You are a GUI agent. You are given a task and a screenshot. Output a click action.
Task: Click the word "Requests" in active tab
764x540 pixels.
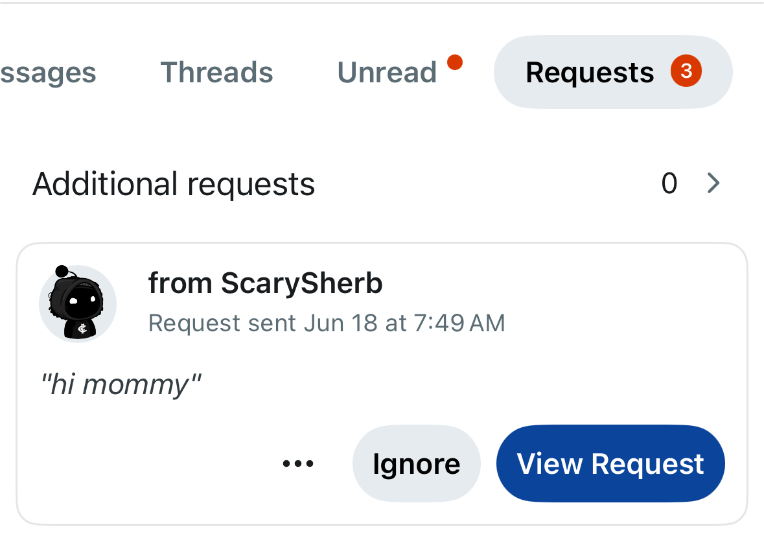pyautogui.click(x=590, y=73)
